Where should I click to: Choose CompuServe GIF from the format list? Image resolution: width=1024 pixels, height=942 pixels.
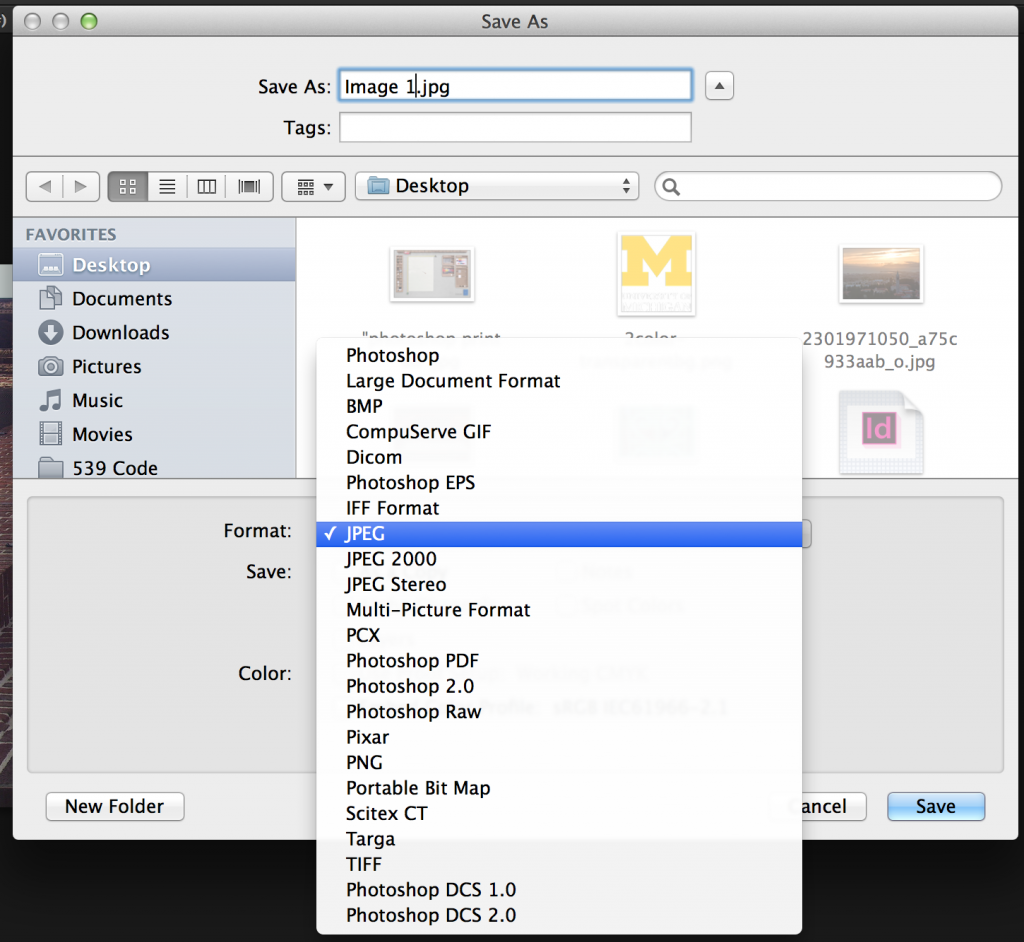click(x=418, y=431)
